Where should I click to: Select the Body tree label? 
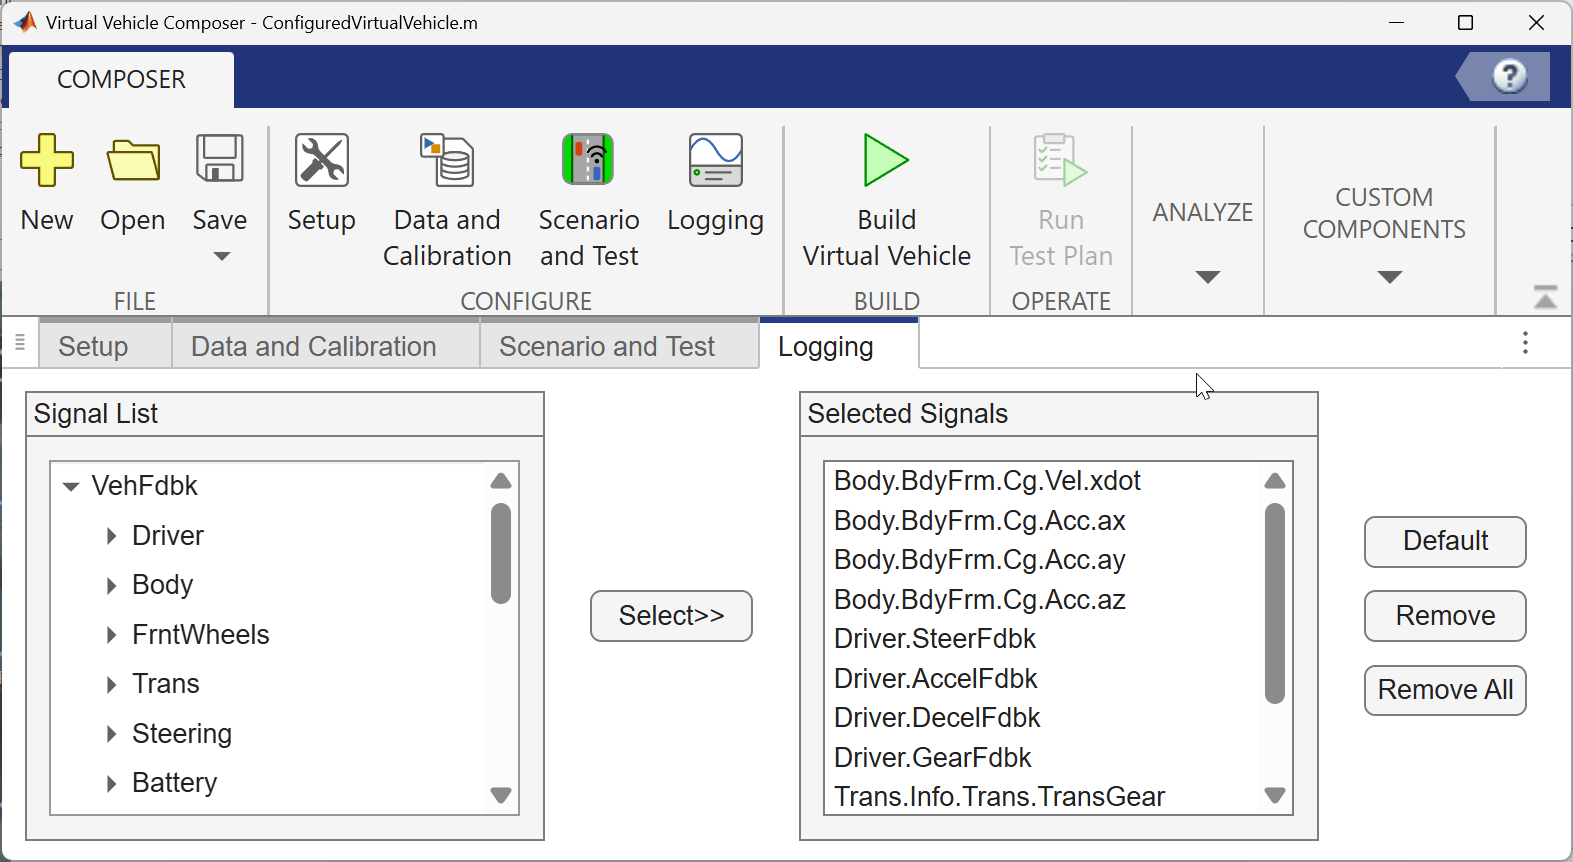click(163, 585)
